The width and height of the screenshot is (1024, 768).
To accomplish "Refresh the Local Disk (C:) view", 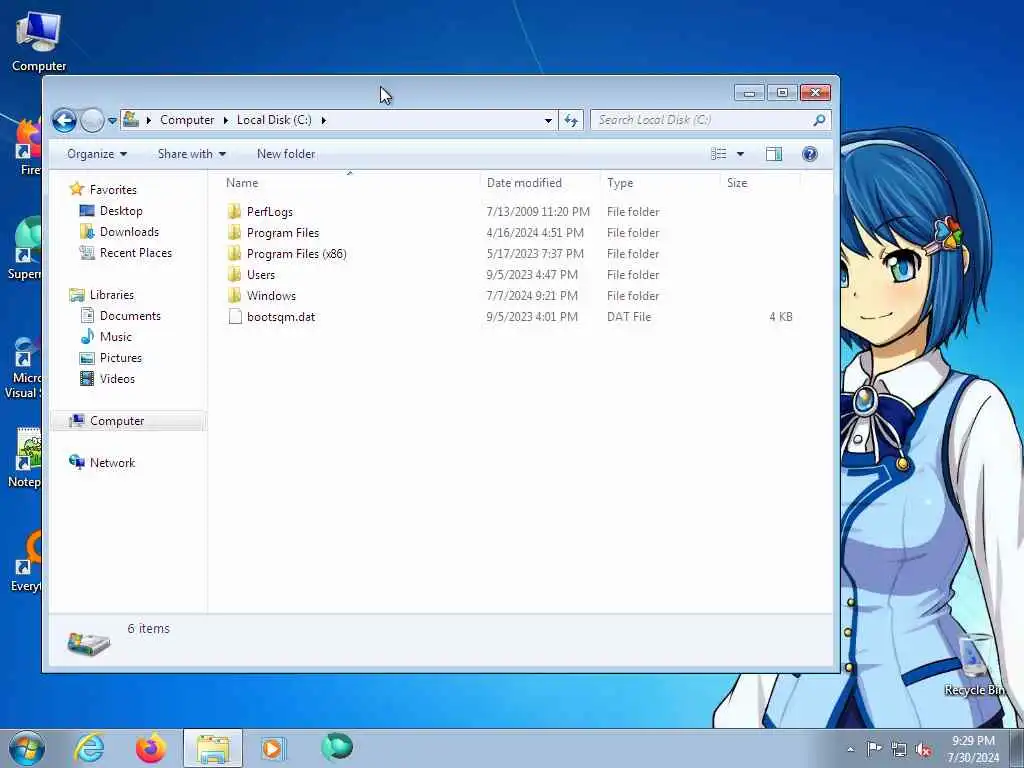I will pyautogui.click(x=571, y=120).
